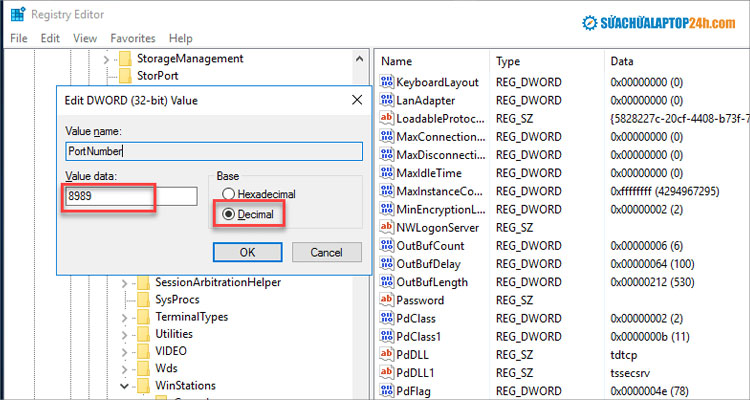This screenshot has width=750, height=400.
Task: Click the KeyboardLayout DWORD value icon
Action: pyautogui.click(x=386, y=82)
